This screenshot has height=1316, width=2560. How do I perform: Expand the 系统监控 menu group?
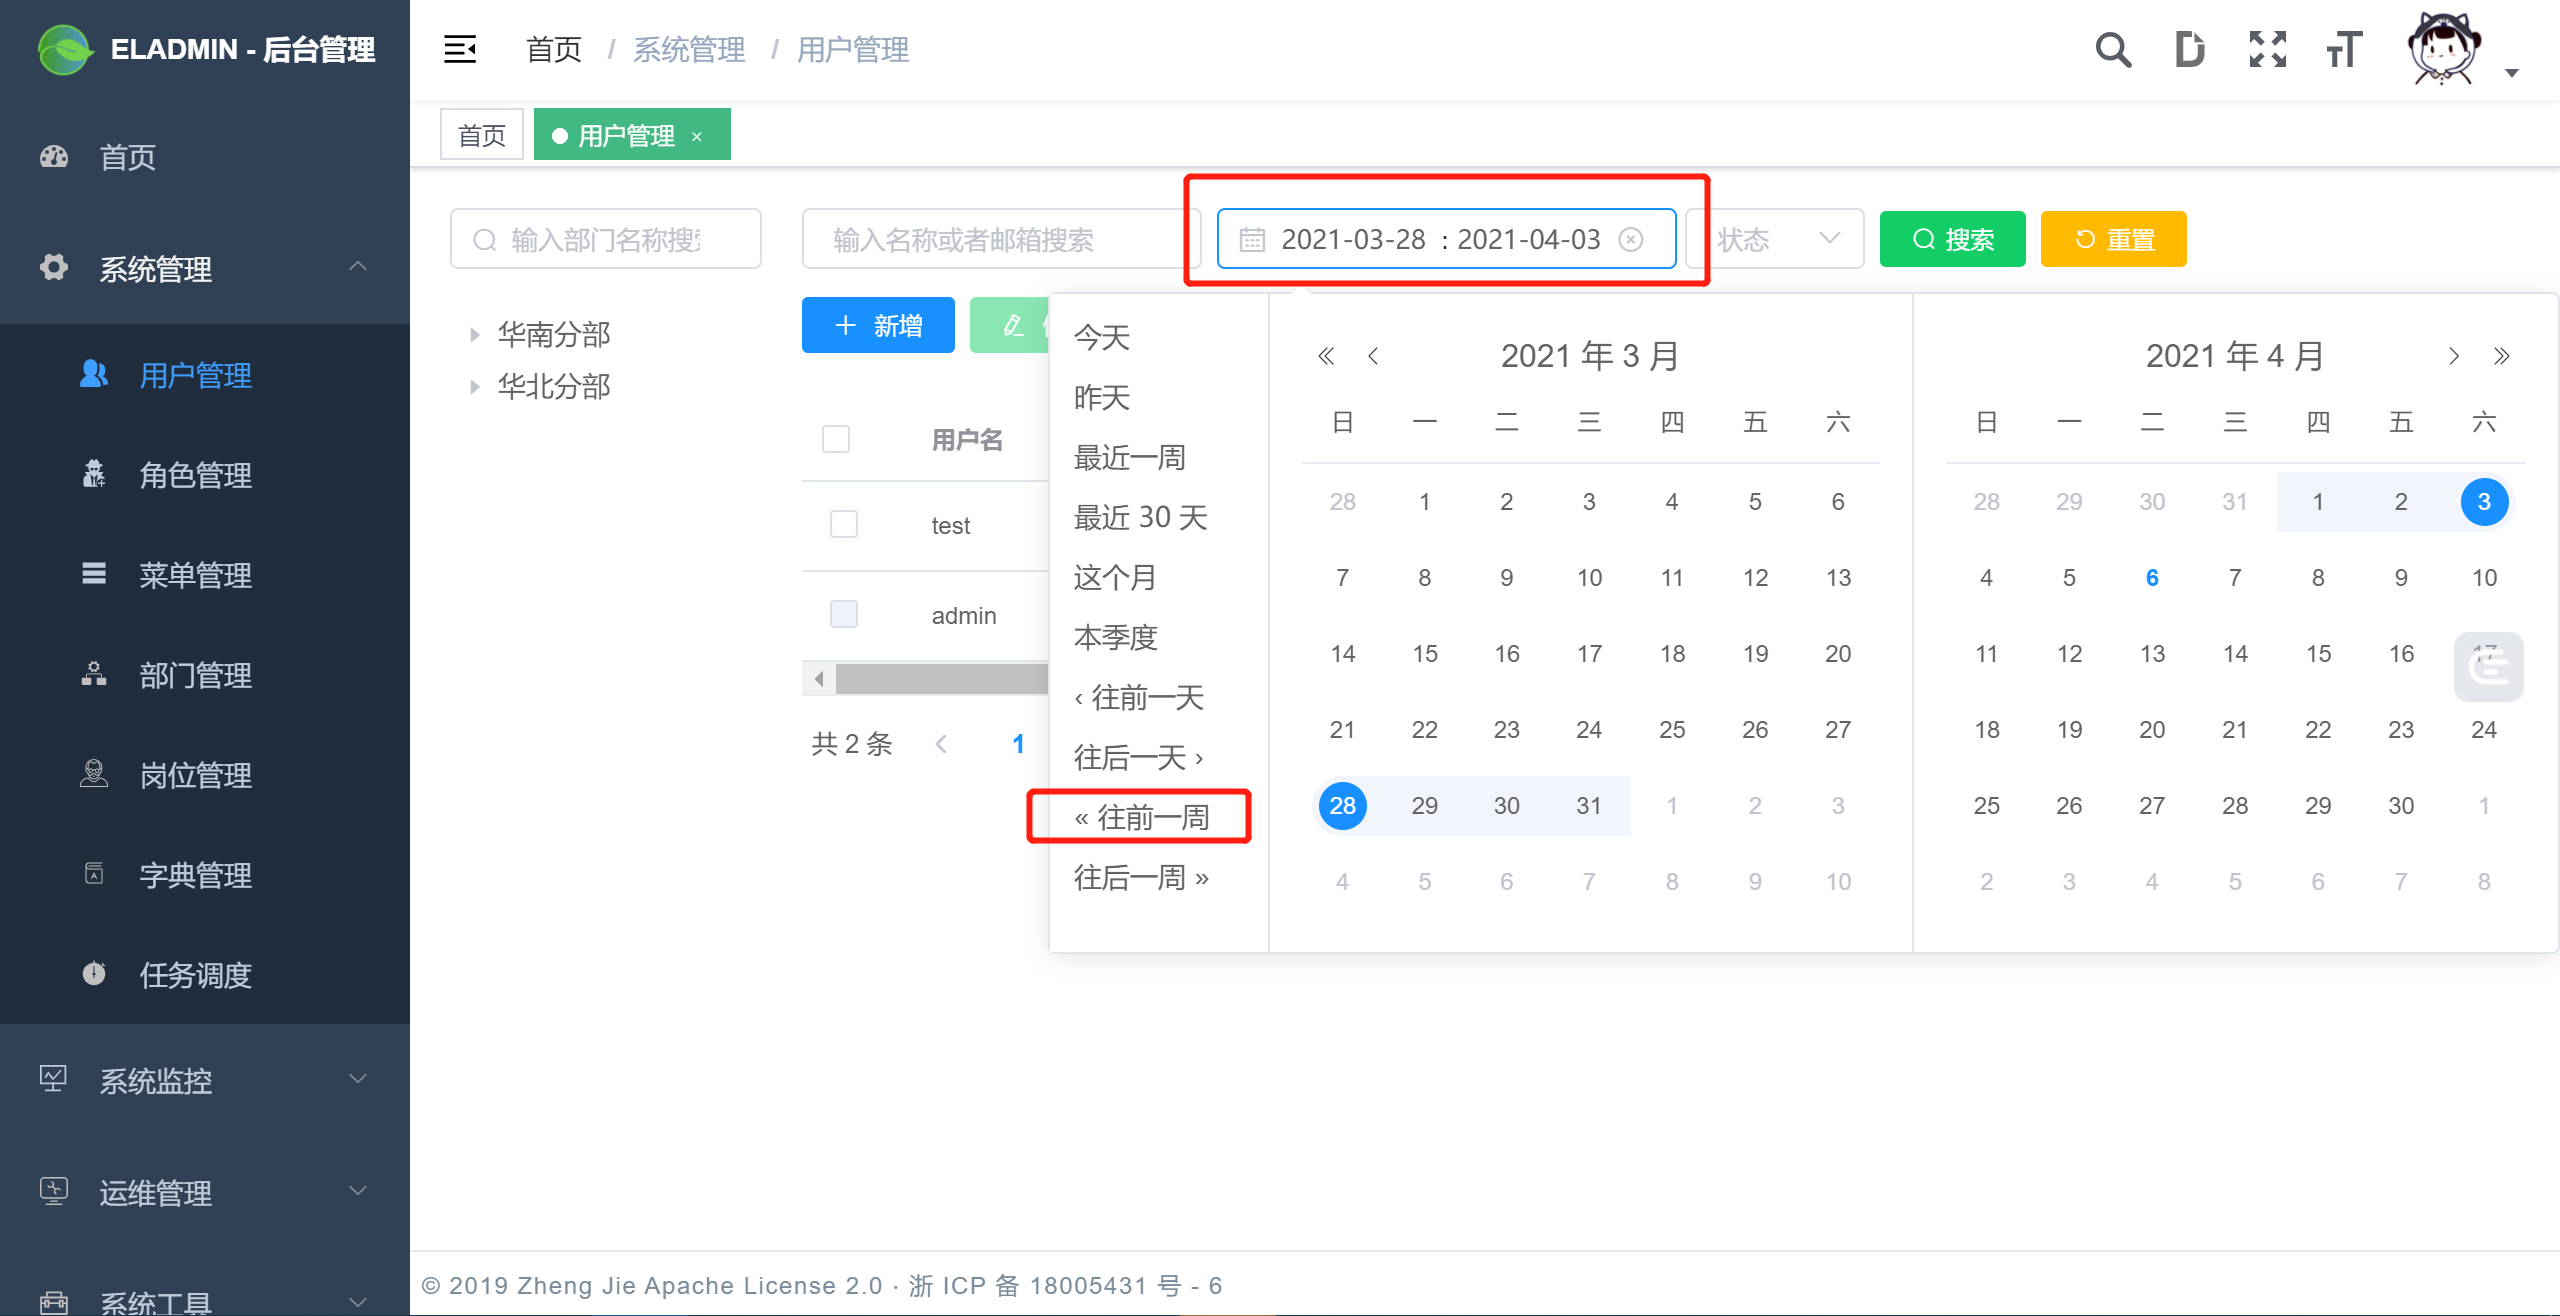(205, 1080)
